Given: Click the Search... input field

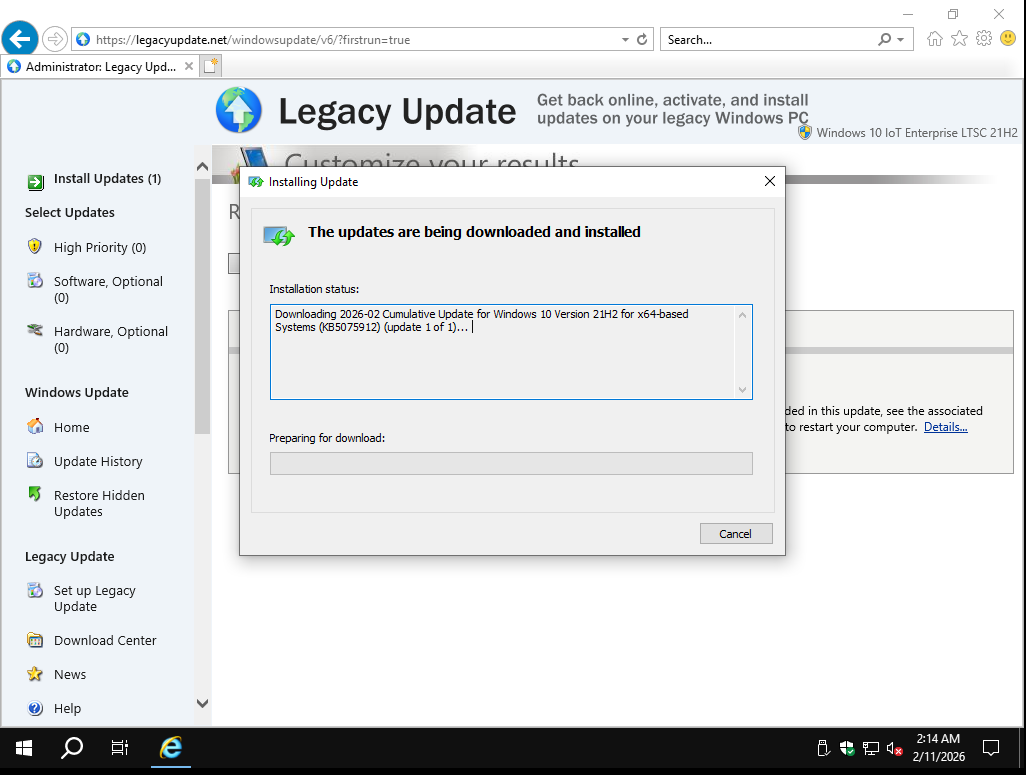Looking at the screenshot, I should tap(769, 39).
